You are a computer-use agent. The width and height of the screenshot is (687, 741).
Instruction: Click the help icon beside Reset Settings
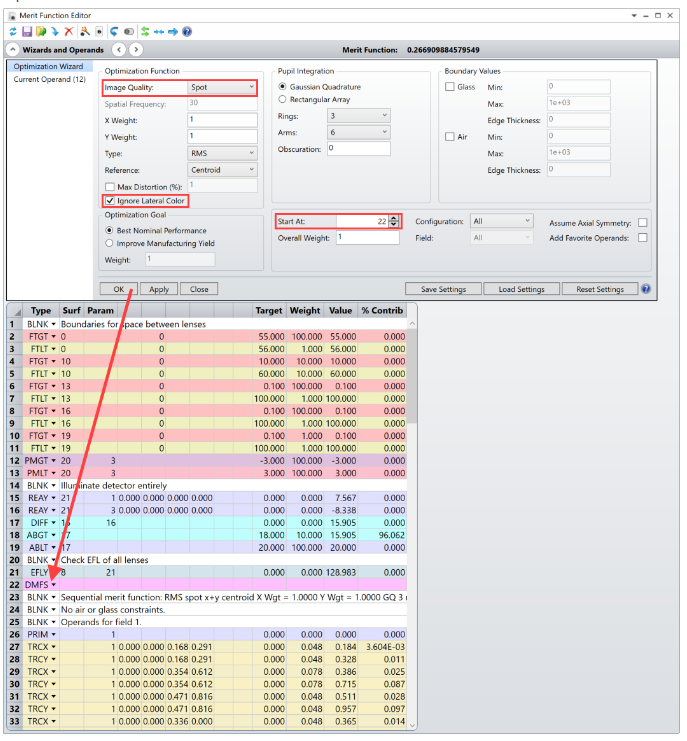(645, 289)
